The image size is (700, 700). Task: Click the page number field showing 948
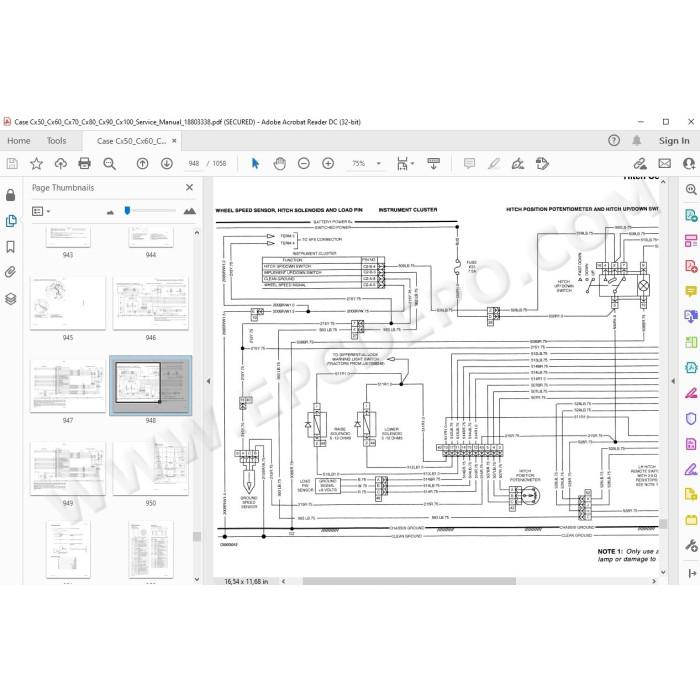194,163
